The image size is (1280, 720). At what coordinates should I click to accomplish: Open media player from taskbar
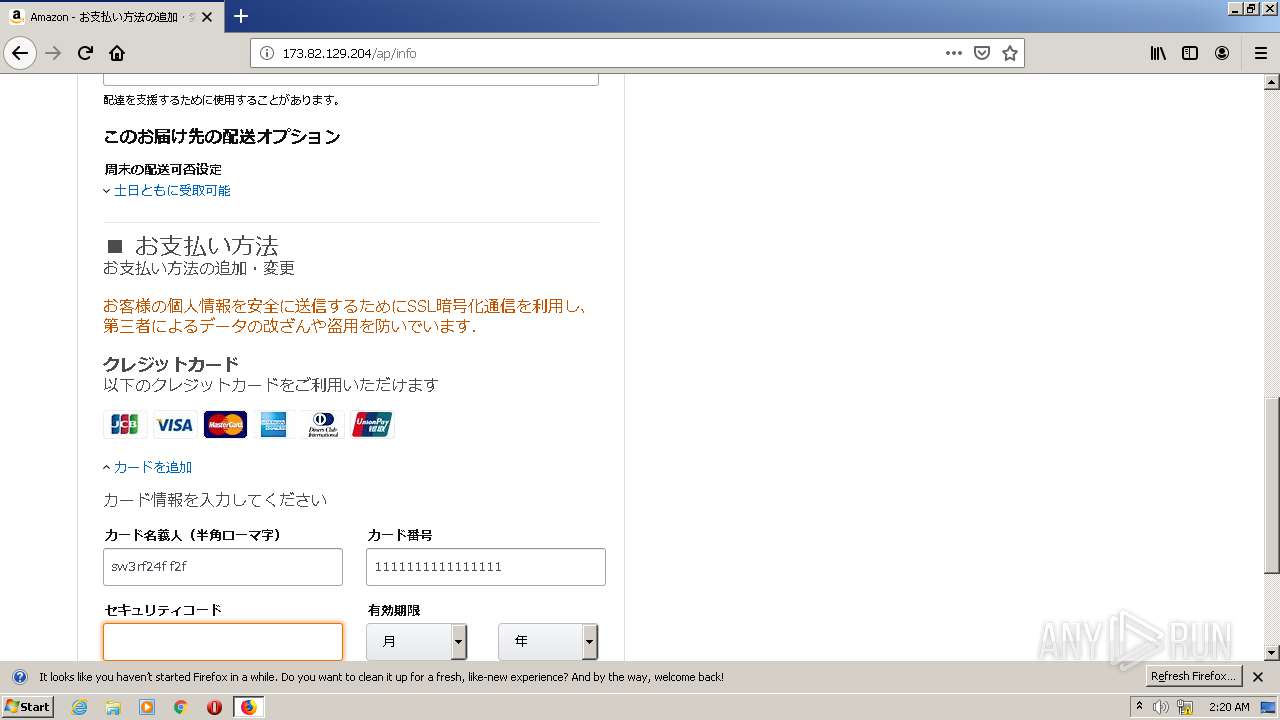tap(147, 707)
